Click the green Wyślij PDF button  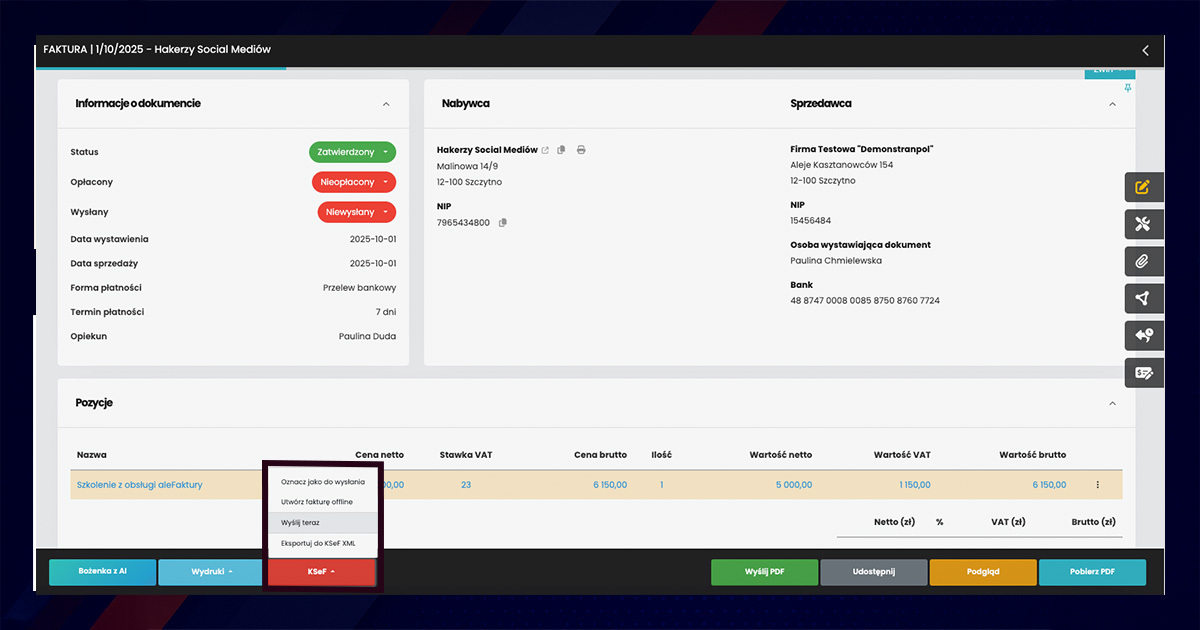(763, 572)
